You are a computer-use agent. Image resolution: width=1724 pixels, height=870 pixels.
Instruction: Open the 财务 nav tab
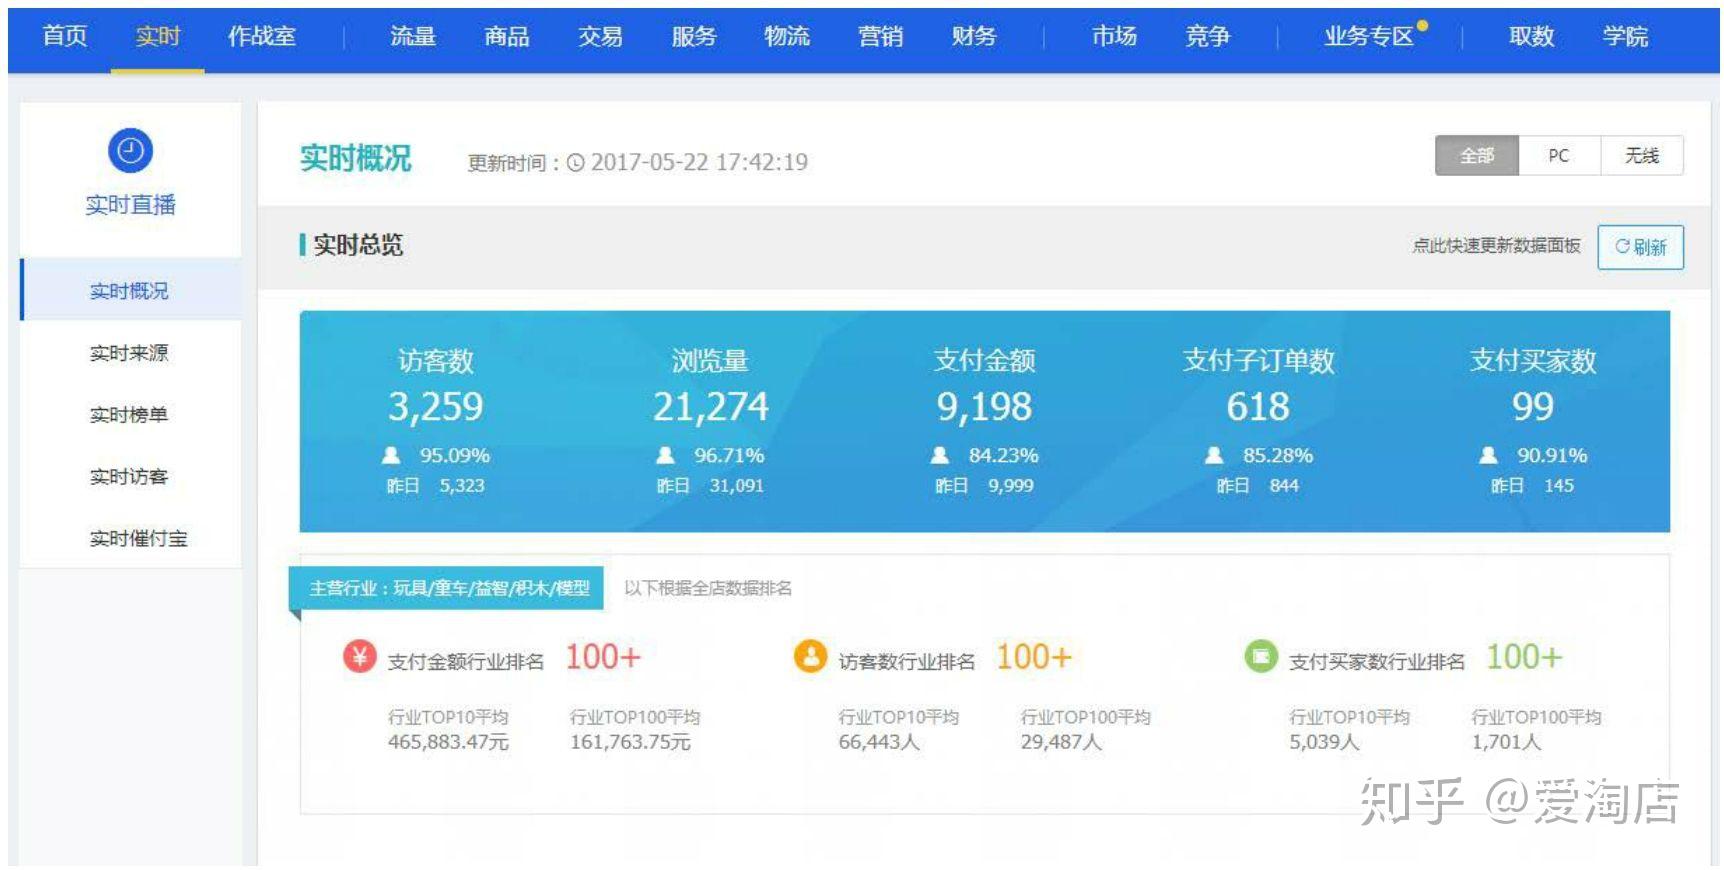pyautogui.click(x=974, y=37)
